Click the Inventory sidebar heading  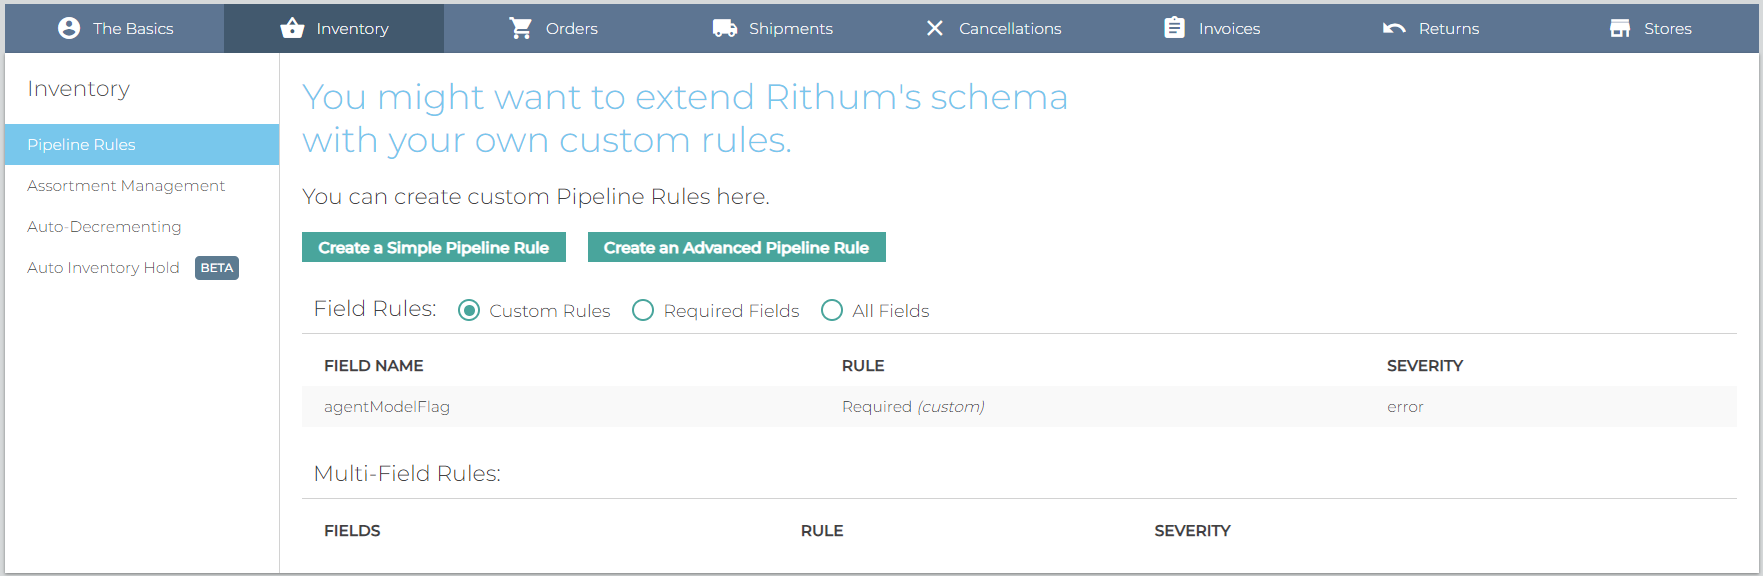tap(79, 88)
